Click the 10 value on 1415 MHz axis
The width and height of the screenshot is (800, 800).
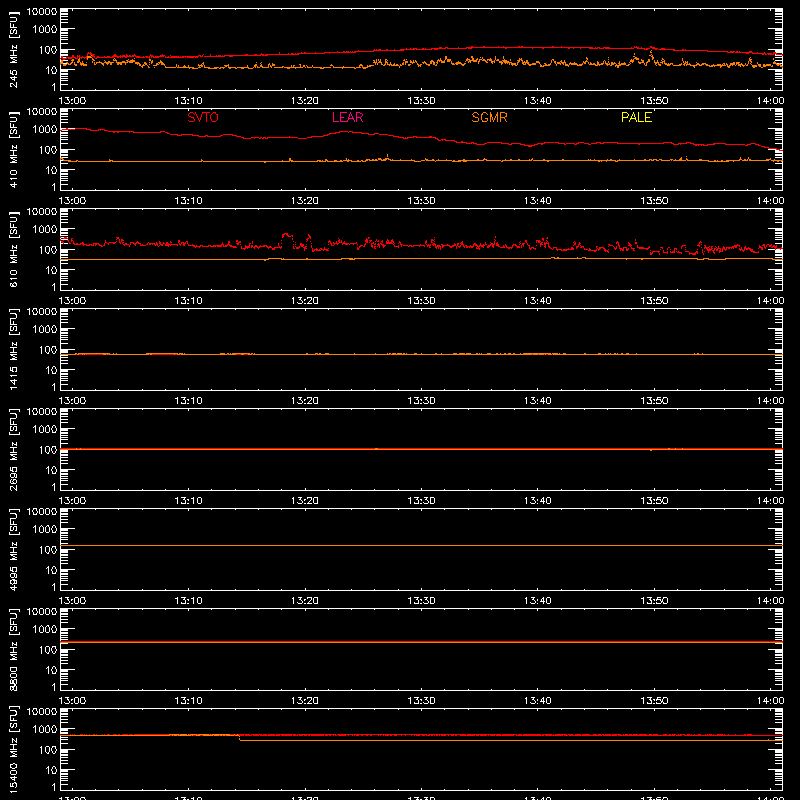(x=51, y=370)
